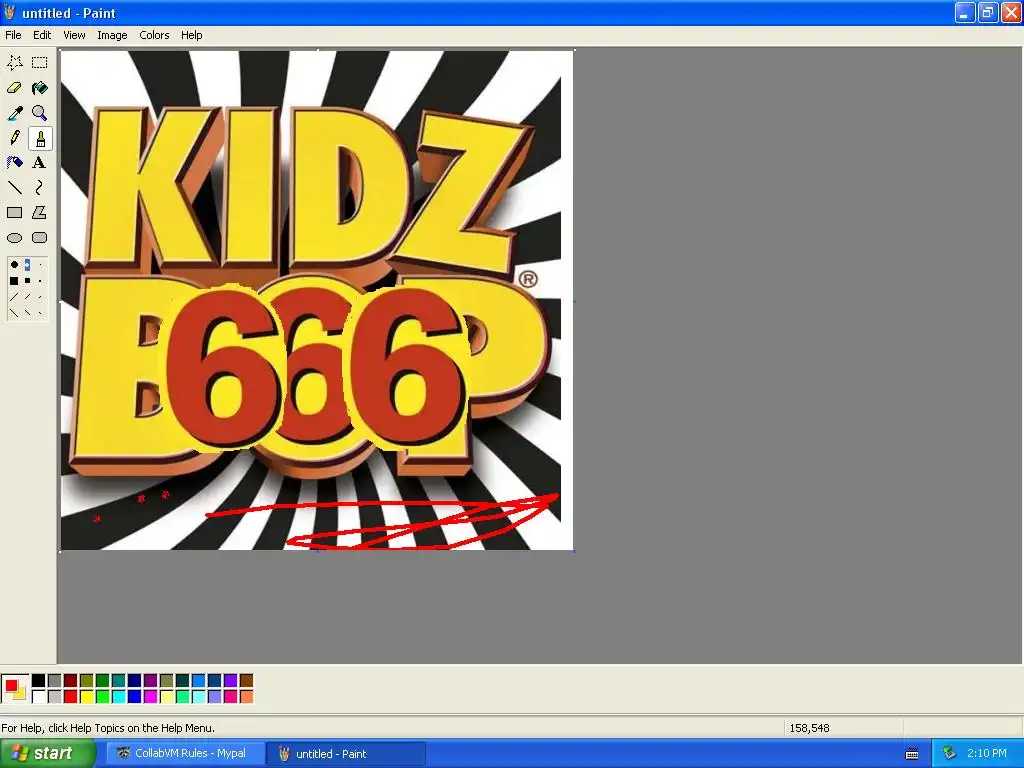Choose the bright red palette color
This screenshot has height=768, width=1024.
(x=71, y=697)
